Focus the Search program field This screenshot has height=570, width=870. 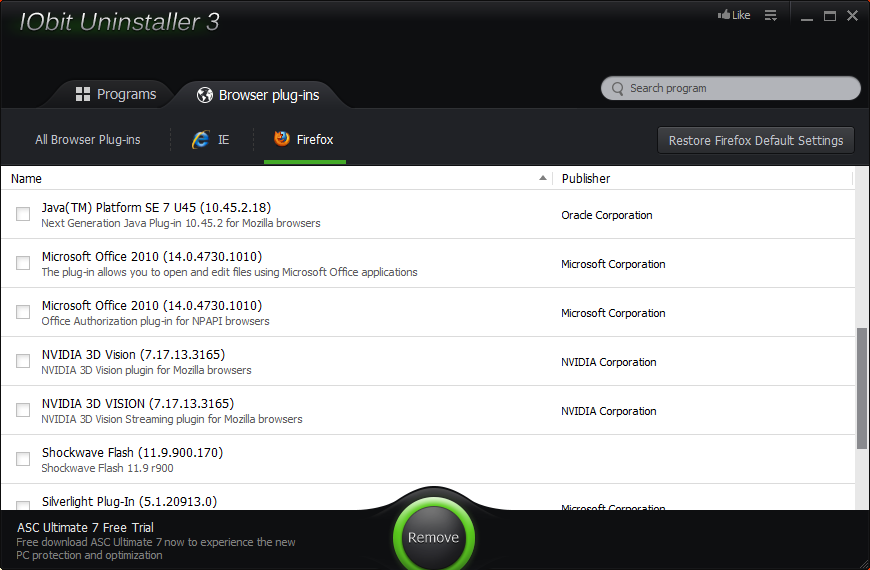(731, 88)
